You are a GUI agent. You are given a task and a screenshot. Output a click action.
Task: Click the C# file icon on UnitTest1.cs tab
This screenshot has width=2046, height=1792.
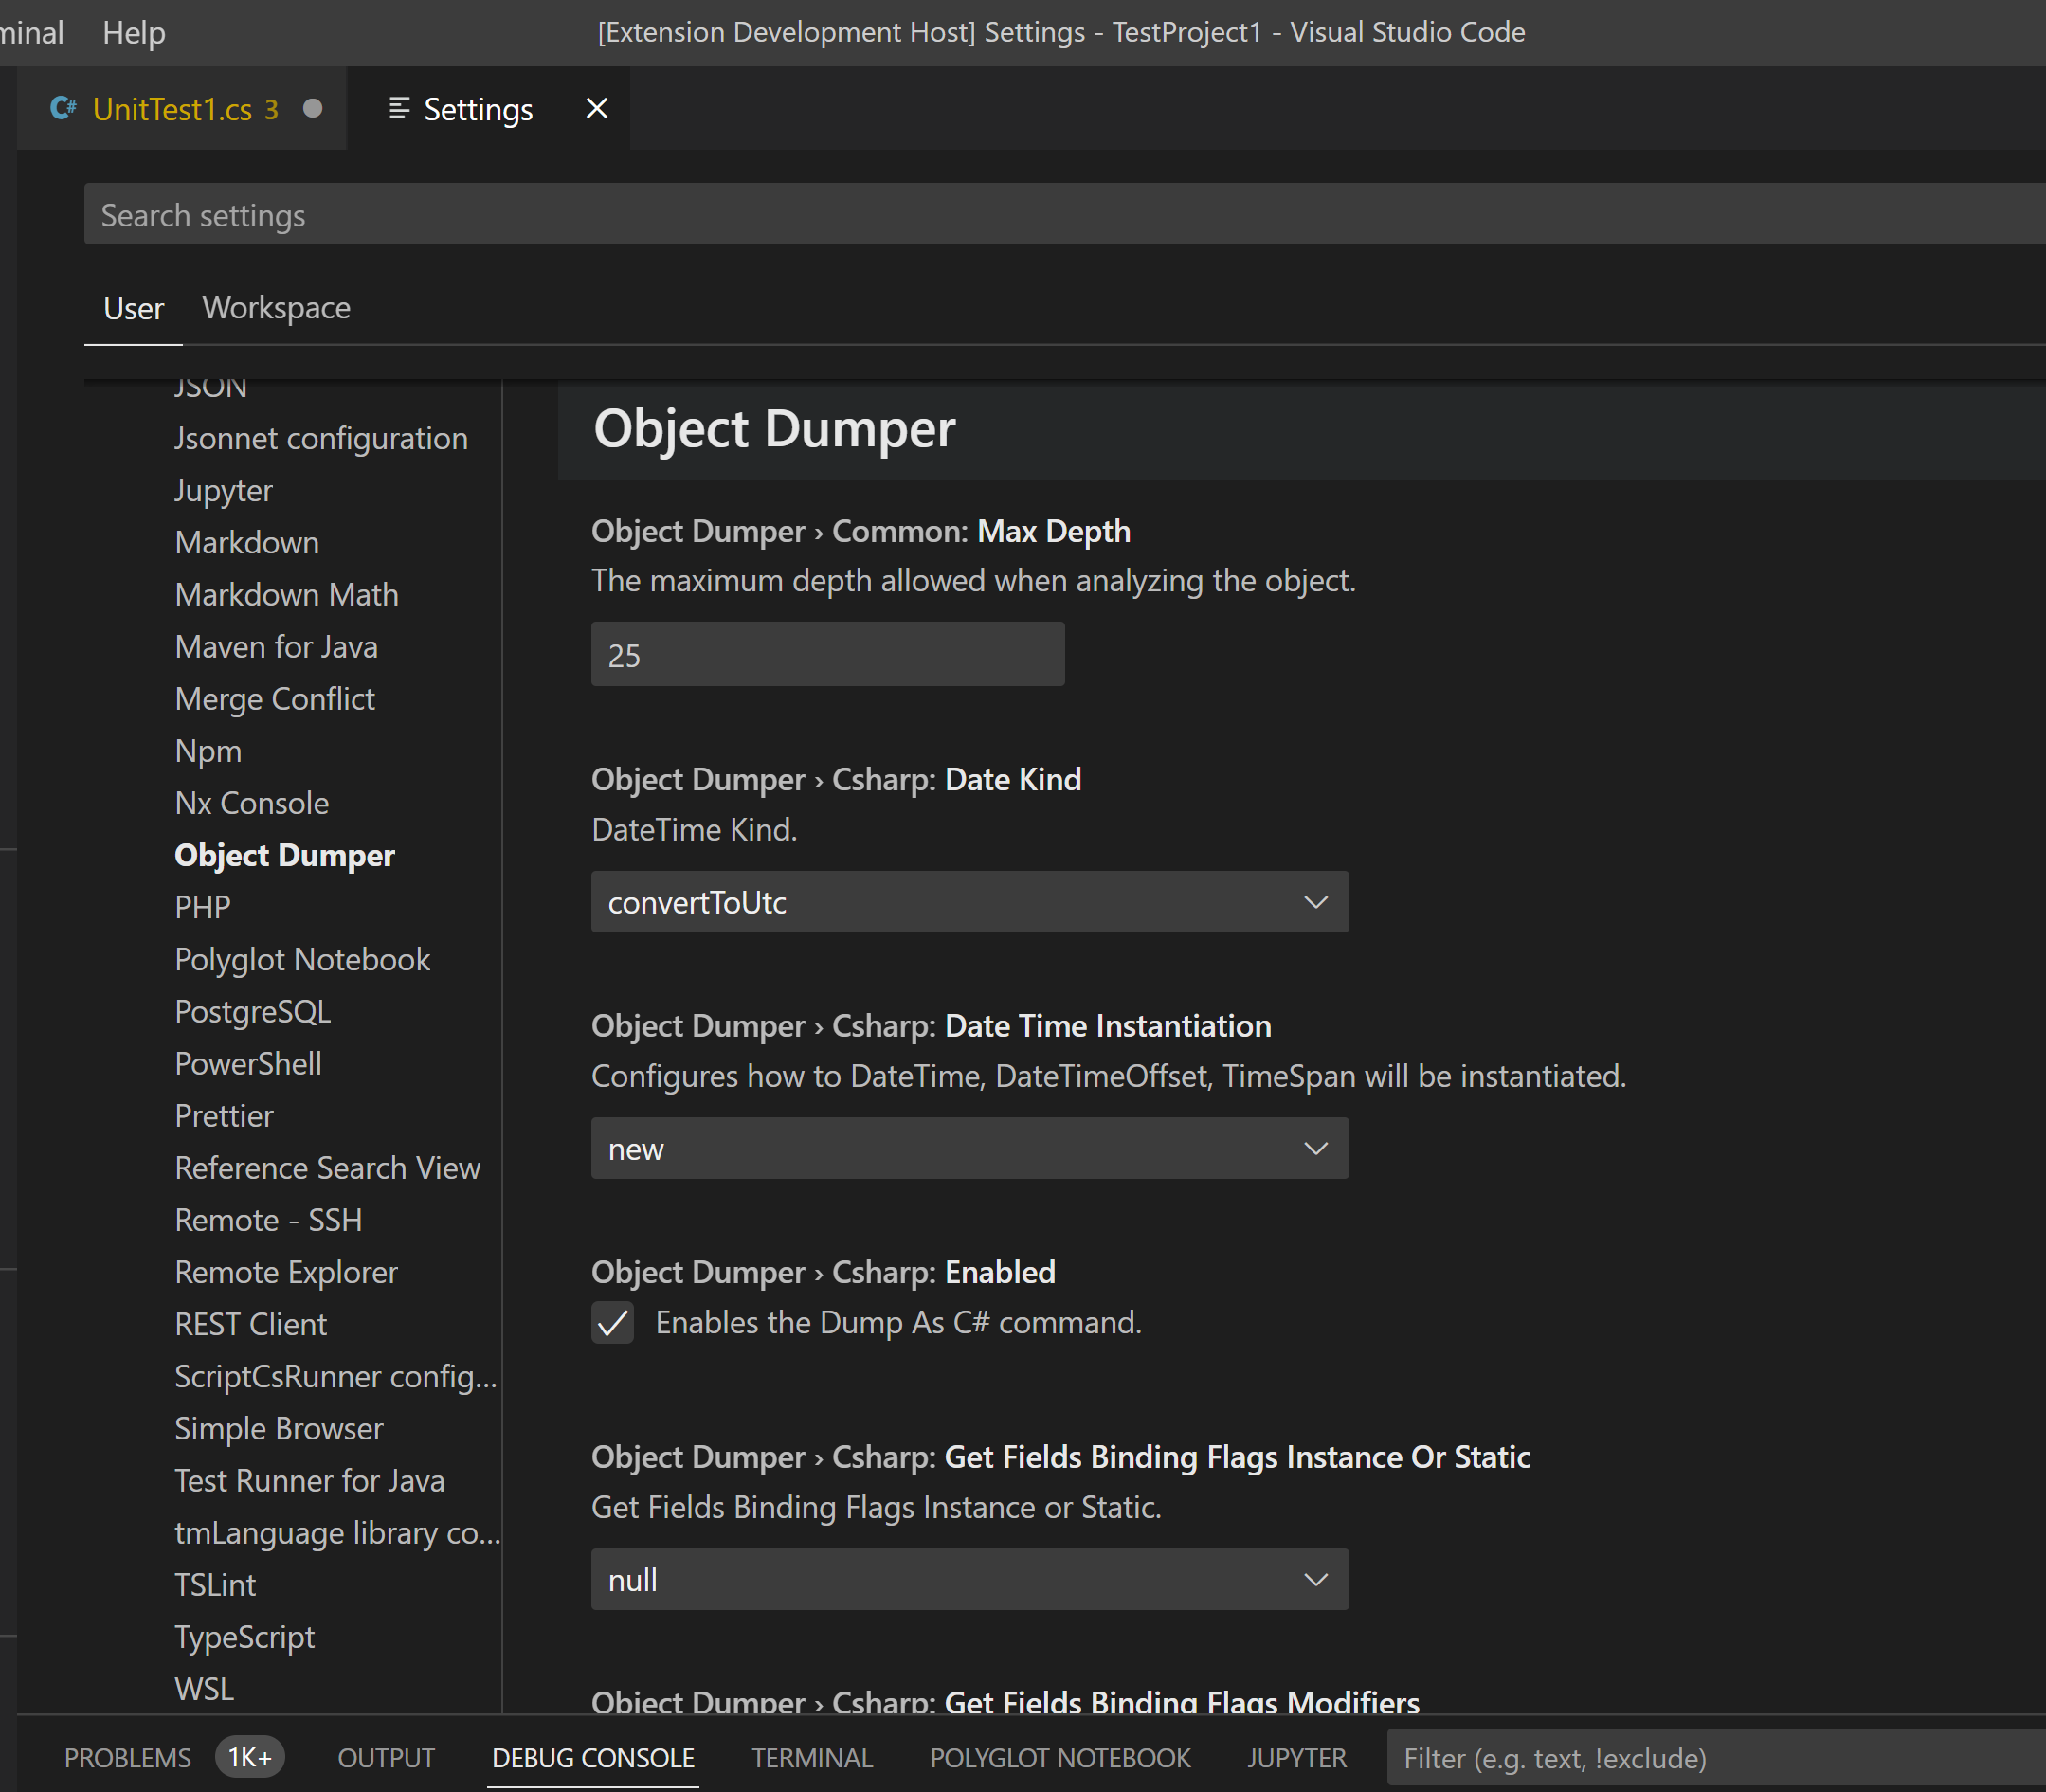coord(62,108)
